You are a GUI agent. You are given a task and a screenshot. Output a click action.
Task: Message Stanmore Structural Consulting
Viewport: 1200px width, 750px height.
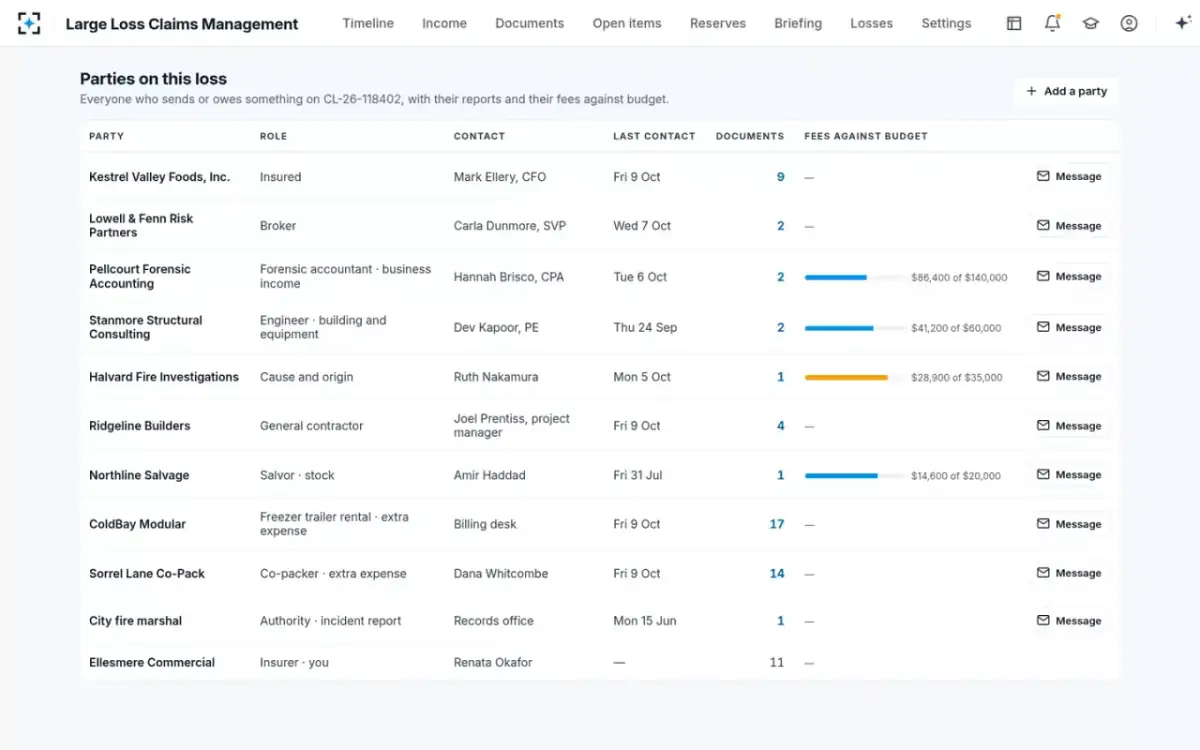pyautogui.click(x=1069, y=327)
